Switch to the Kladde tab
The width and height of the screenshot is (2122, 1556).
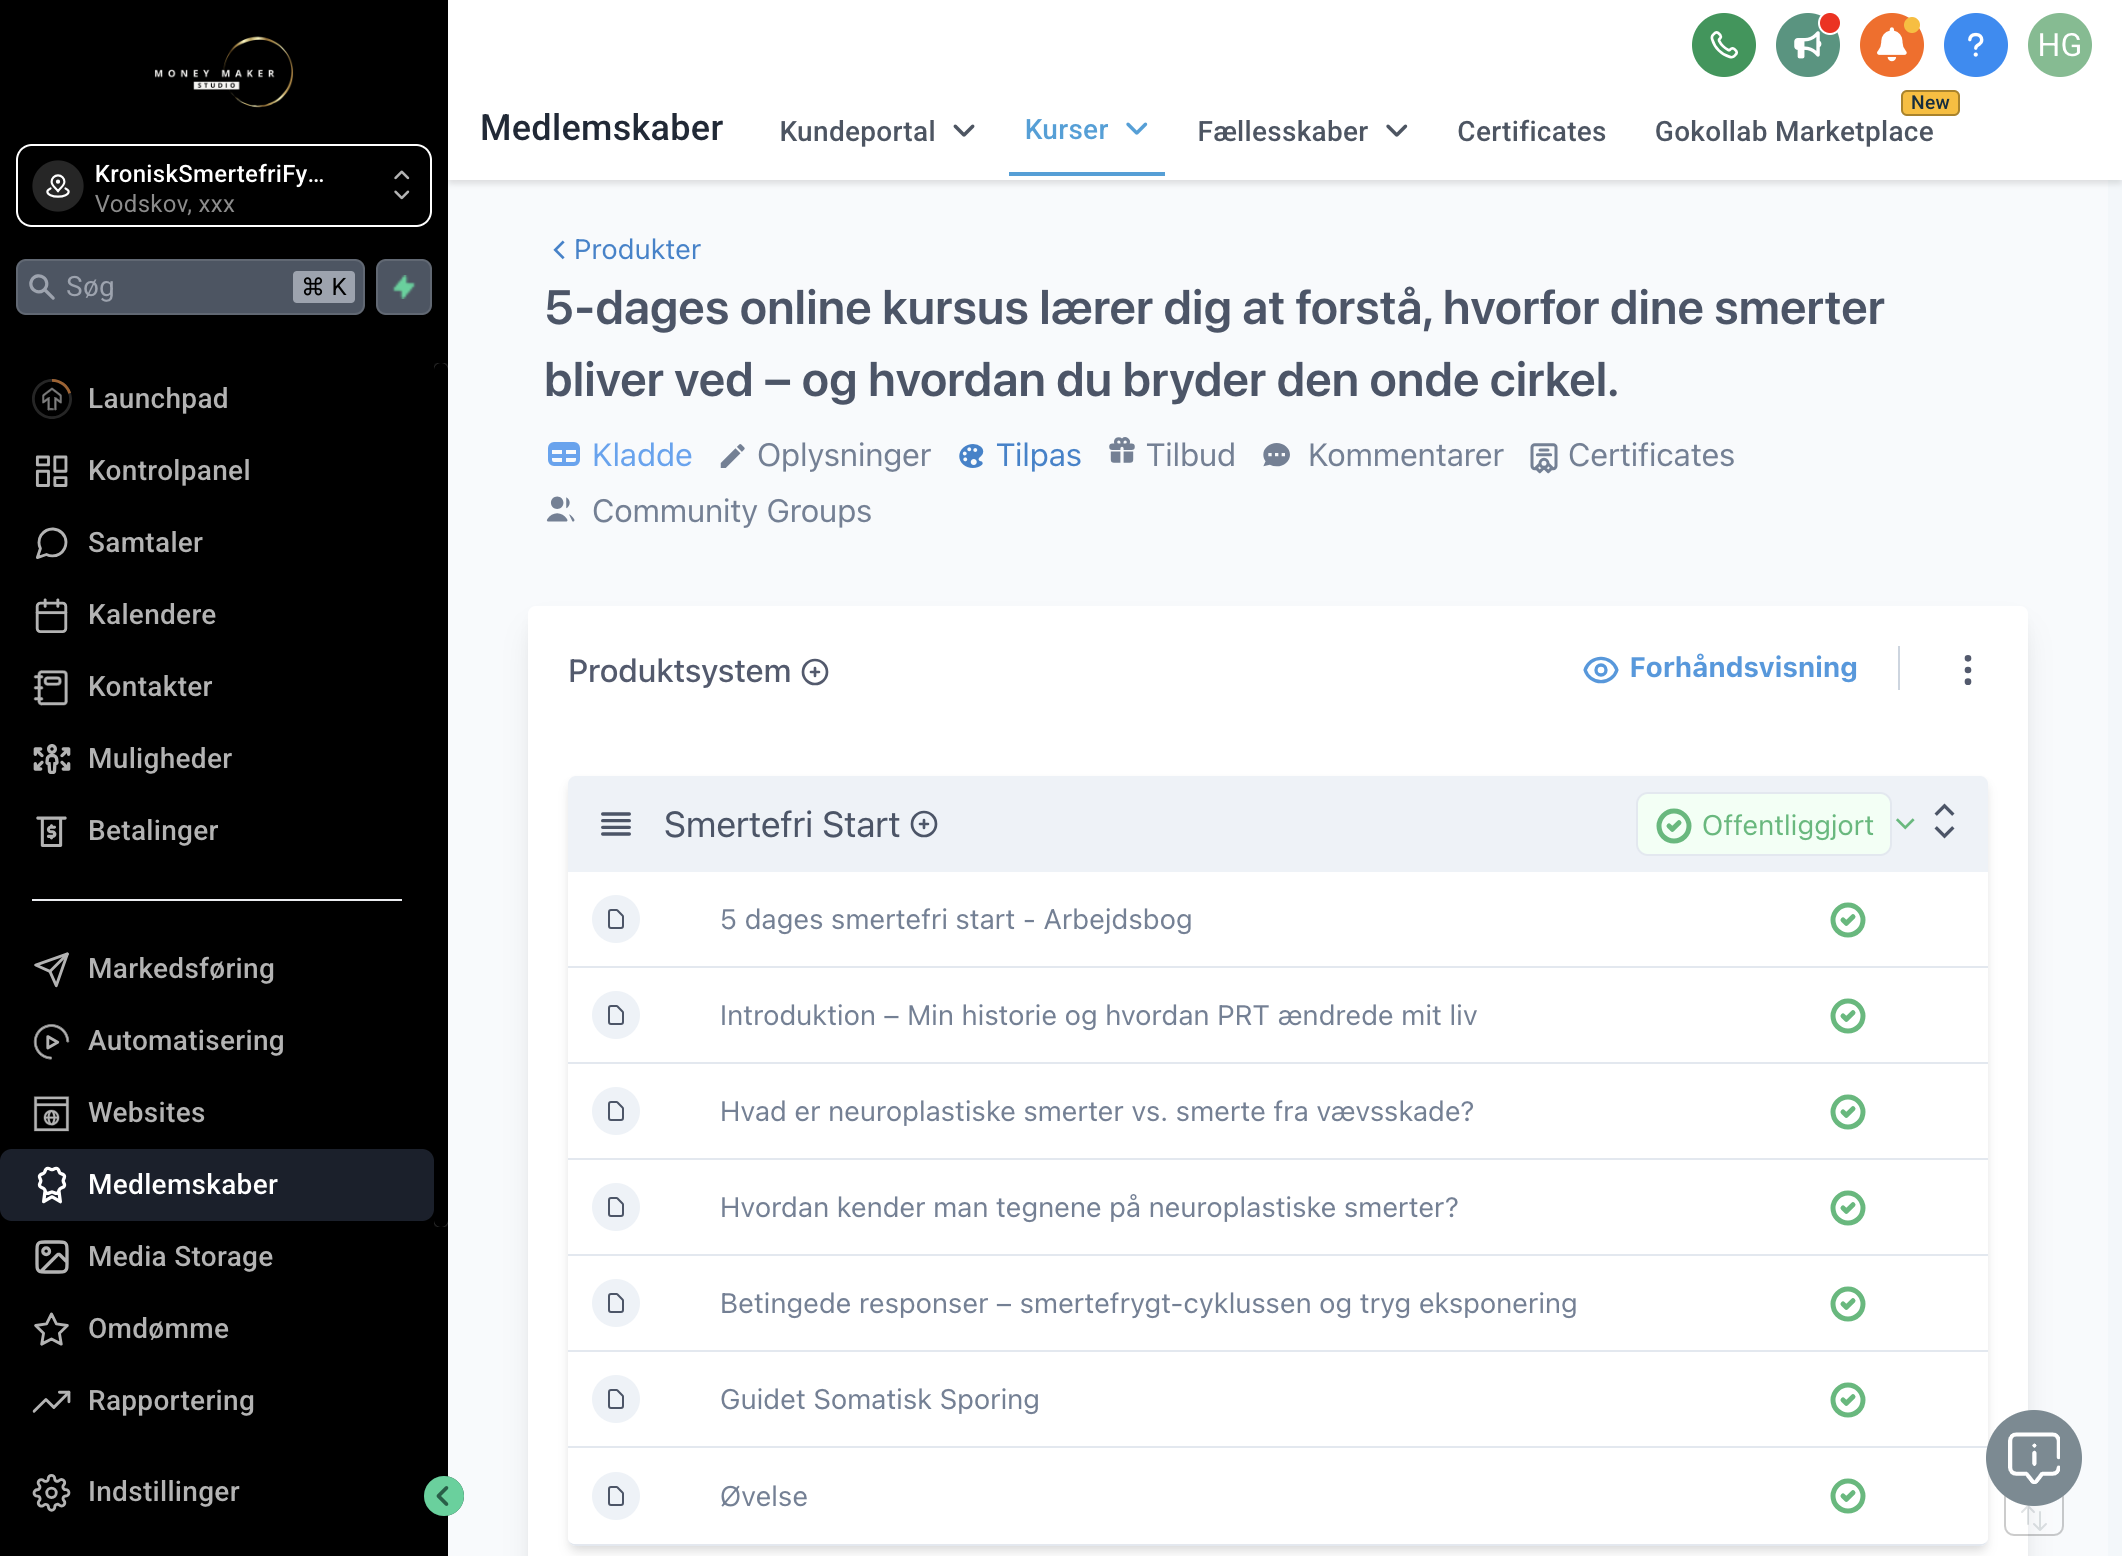[x=620, y=455]
